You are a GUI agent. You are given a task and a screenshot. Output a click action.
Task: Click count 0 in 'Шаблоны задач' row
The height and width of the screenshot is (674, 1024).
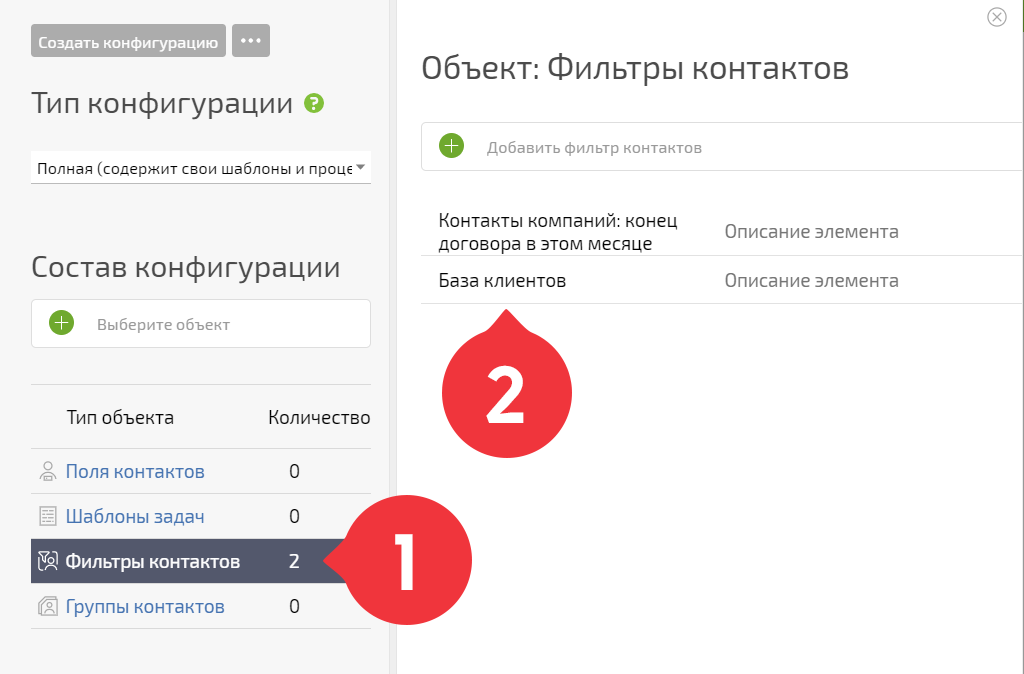(x=295, y=517)
